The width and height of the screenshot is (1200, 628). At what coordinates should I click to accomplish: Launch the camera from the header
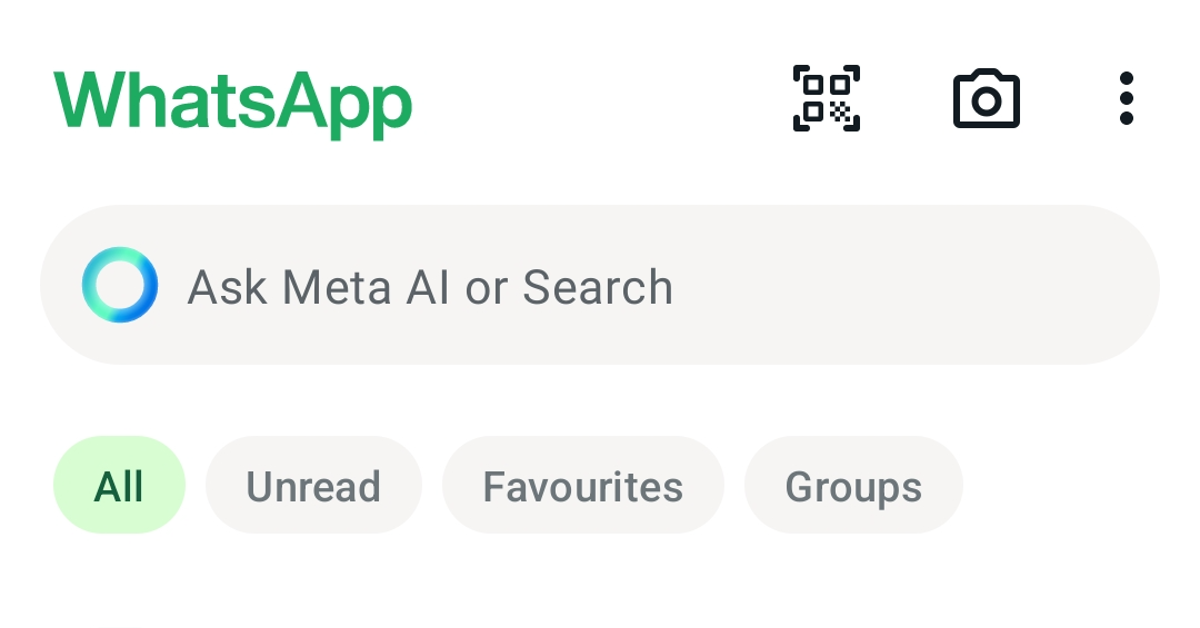point(986,99)
